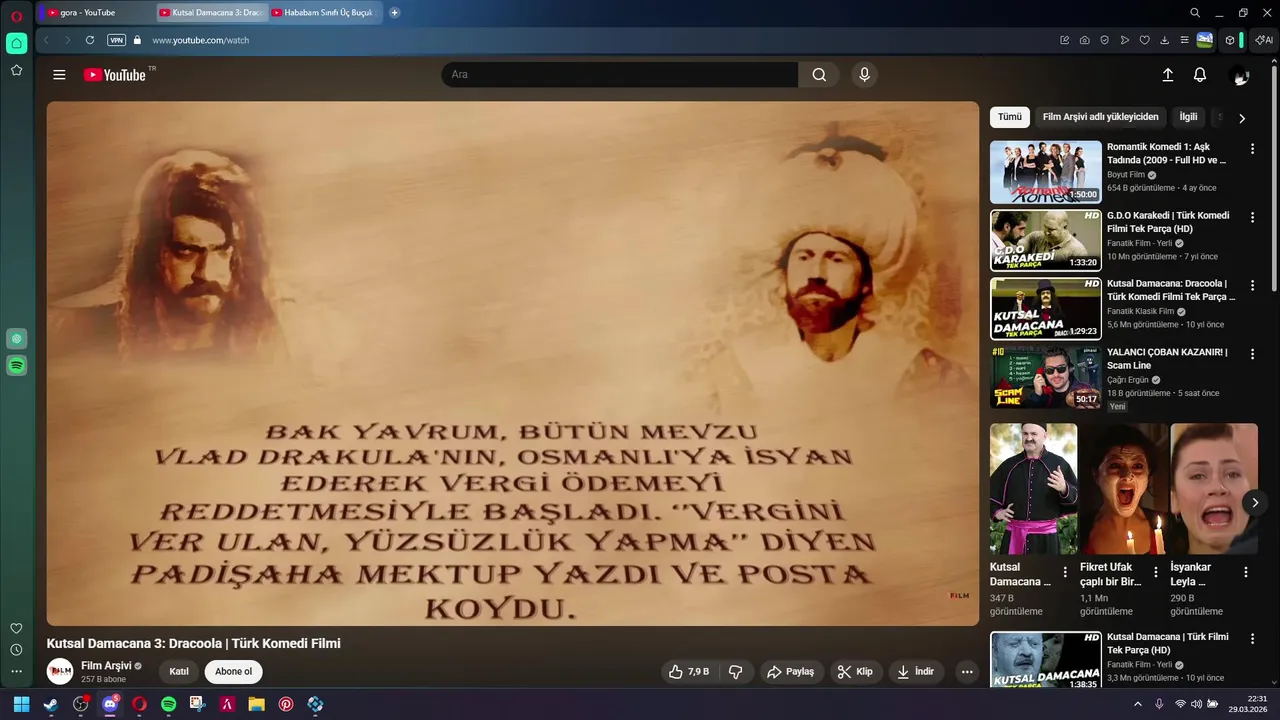The width and height of the screenshot is (1280, 720).
Task: Dislike the video with thumbs down
Action: [736, 672]
